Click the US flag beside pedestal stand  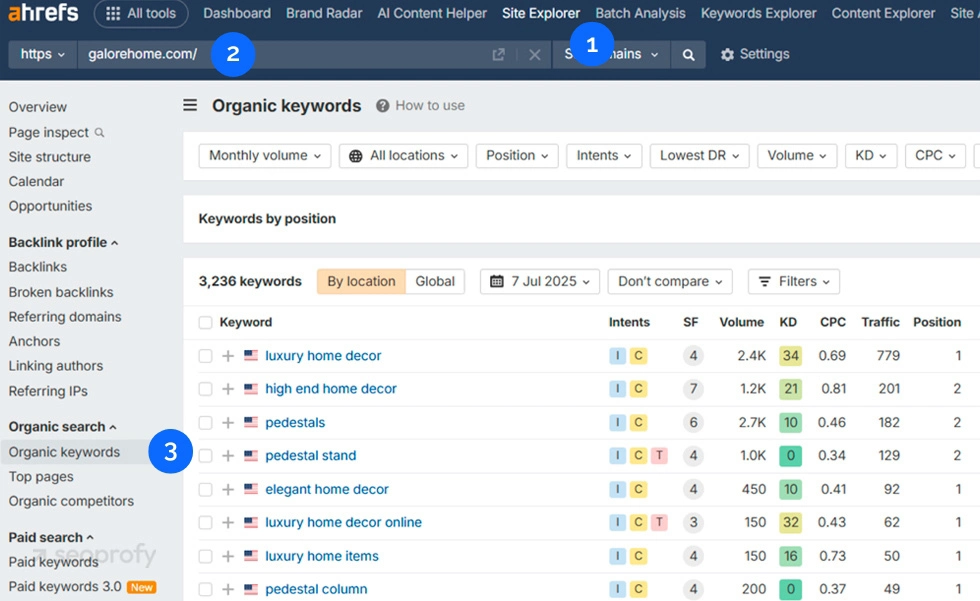(x=252, y=455)
